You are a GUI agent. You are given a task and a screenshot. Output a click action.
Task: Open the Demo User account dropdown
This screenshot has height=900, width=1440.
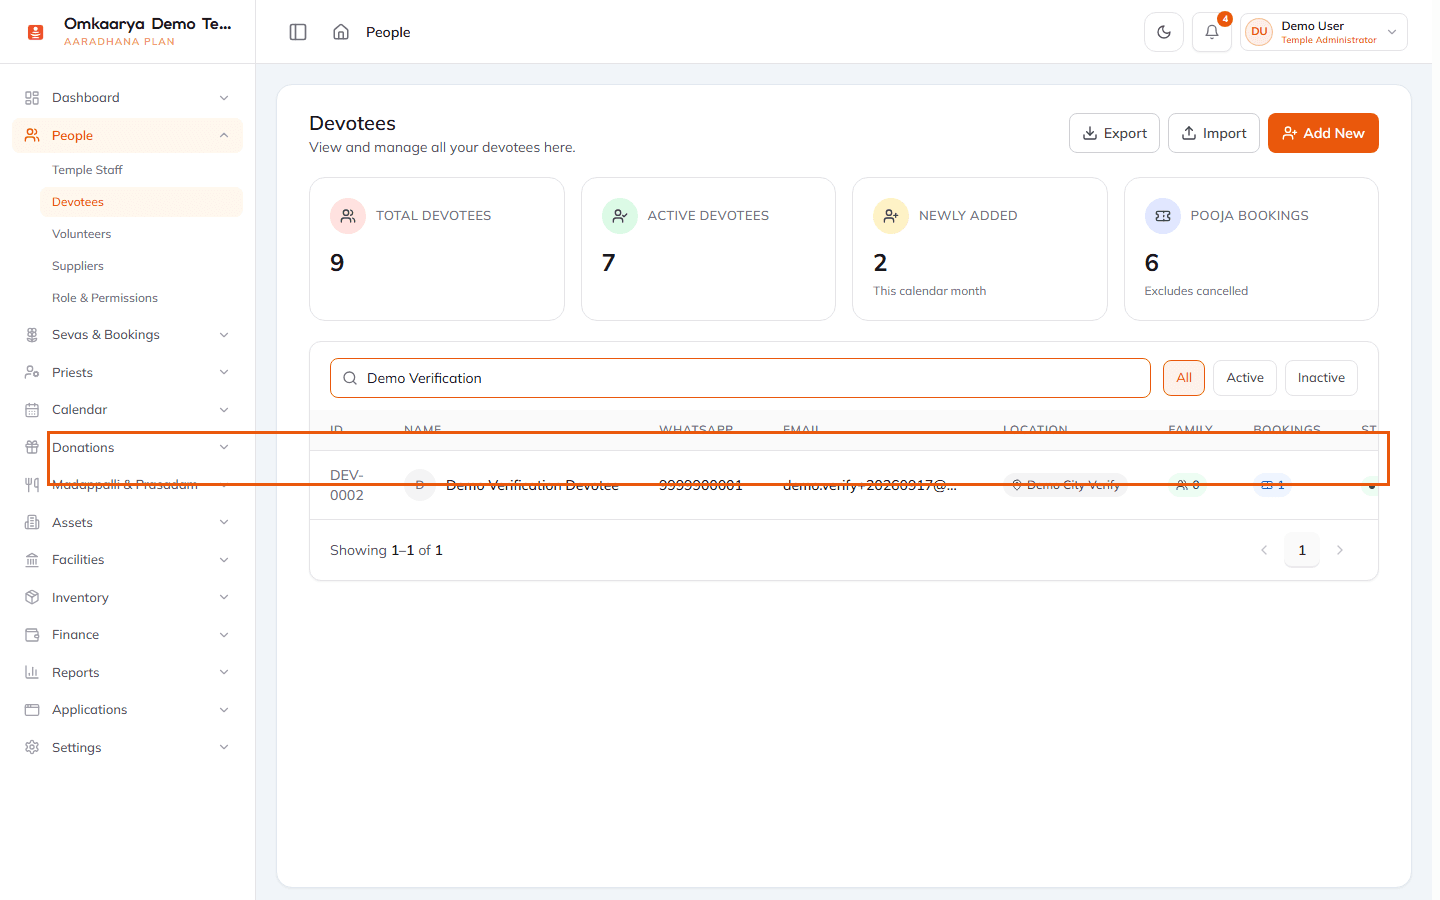point(1324,32)
